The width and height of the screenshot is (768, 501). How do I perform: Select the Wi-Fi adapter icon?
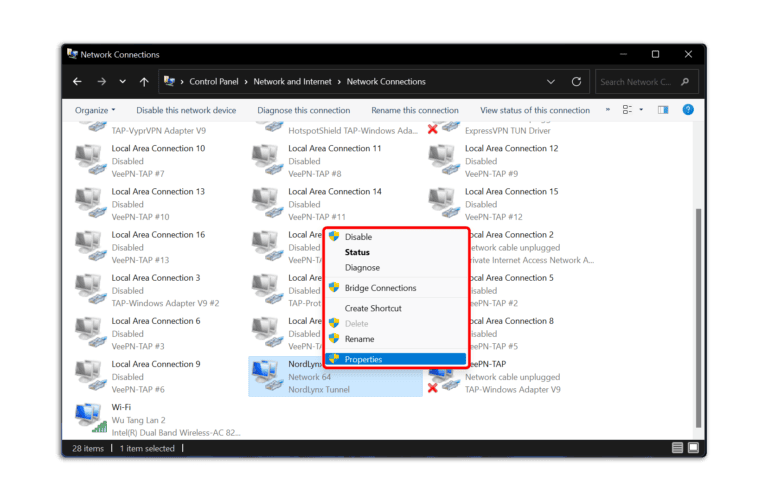tap(91, 418)
